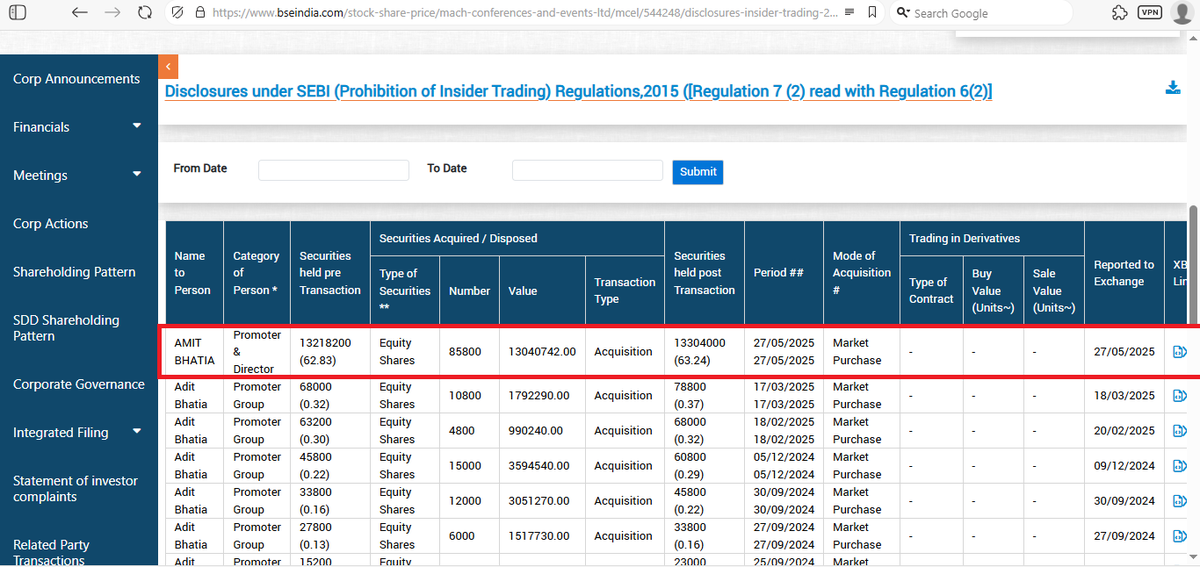Click the Securities Acquired / Disposed header
Viewport: 1200px width, 567px height.
(x=518, y=238)
